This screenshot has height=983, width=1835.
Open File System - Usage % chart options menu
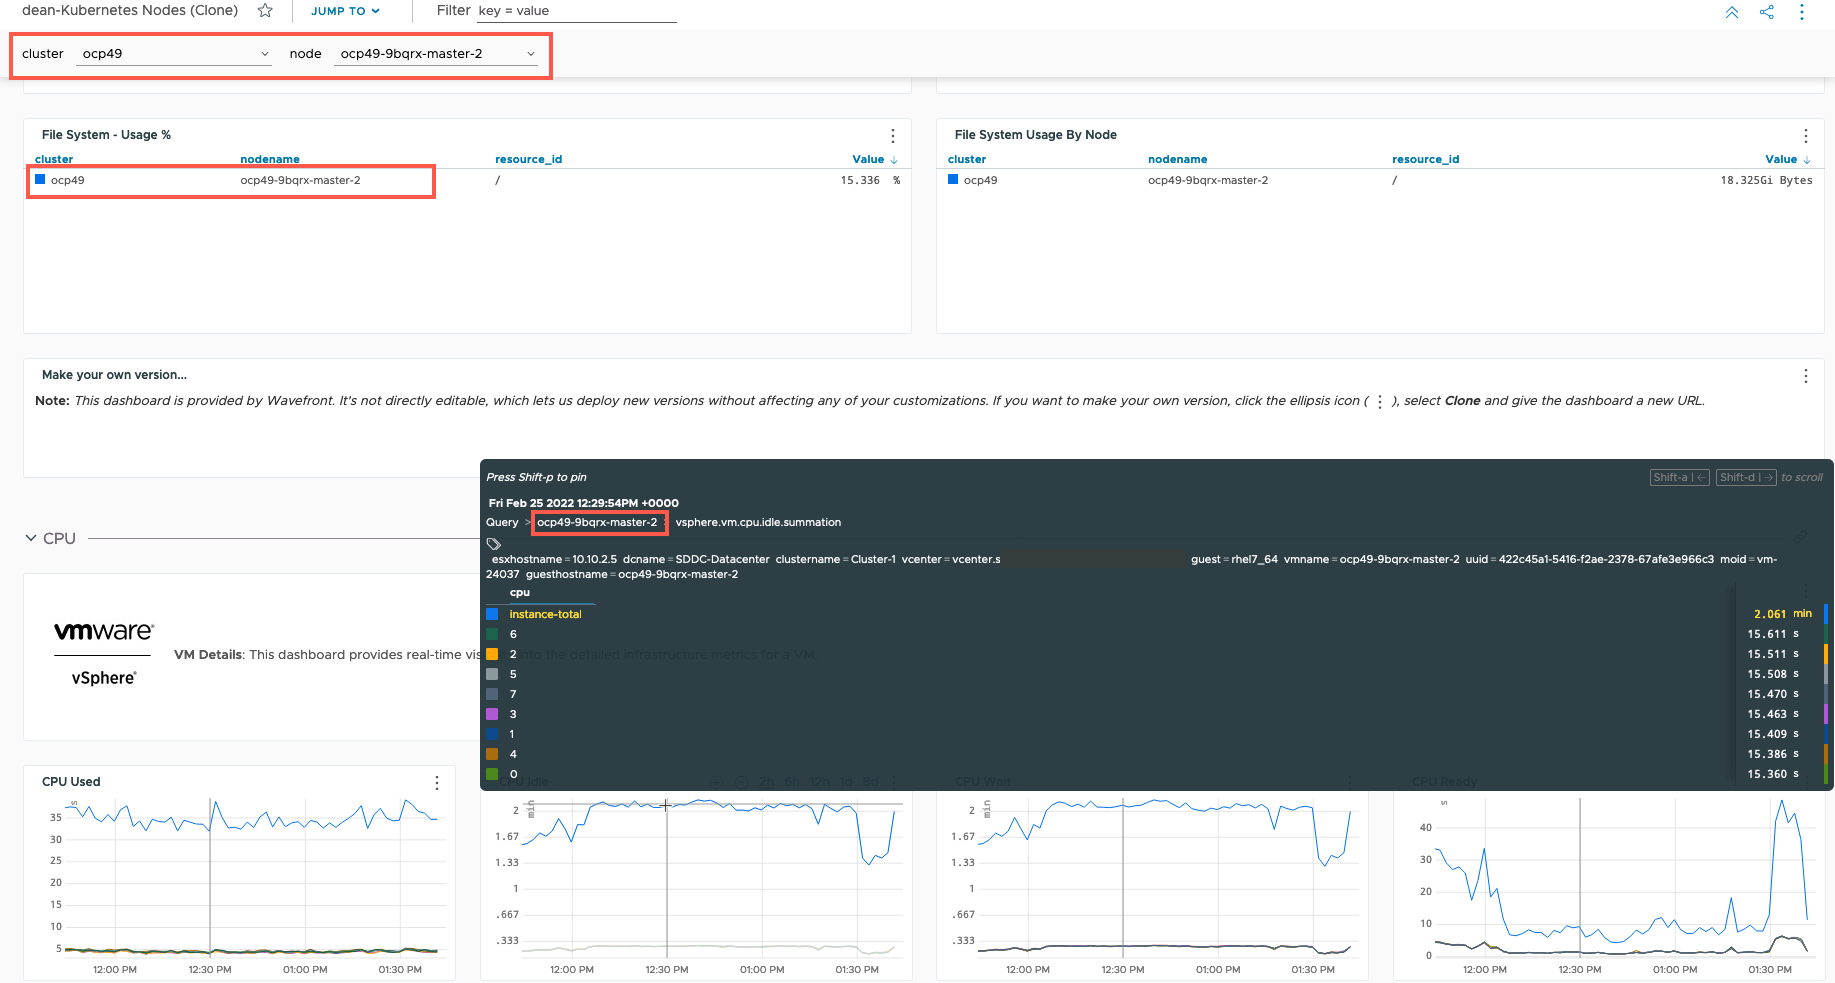click(x=893, y=136)
